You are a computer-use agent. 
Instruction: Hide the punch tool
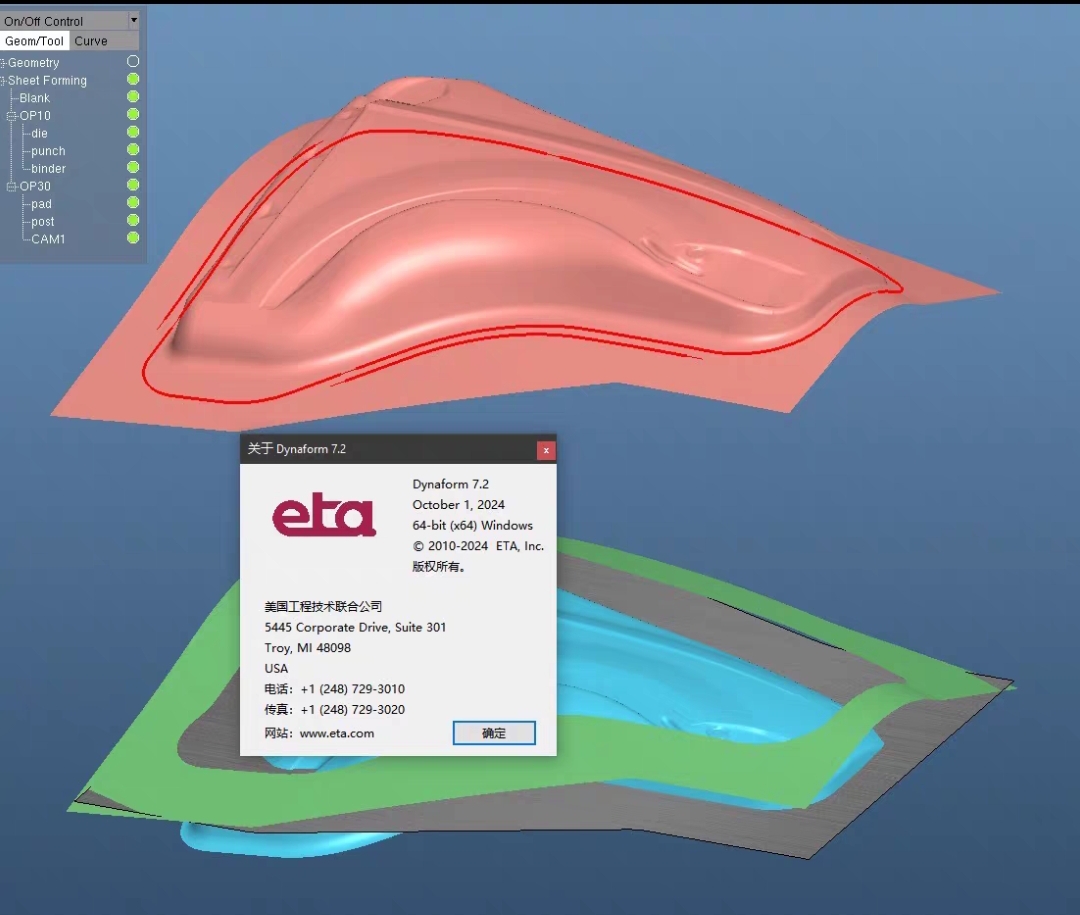point(133,150)
